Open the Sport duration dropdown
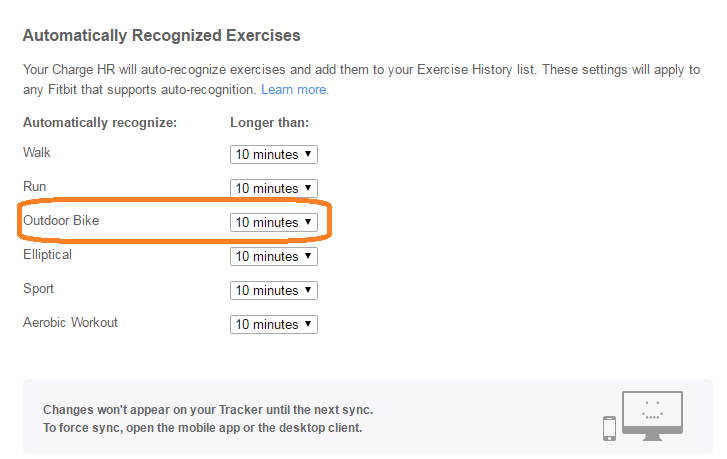727x459 pixels. [x=273, y=290]
